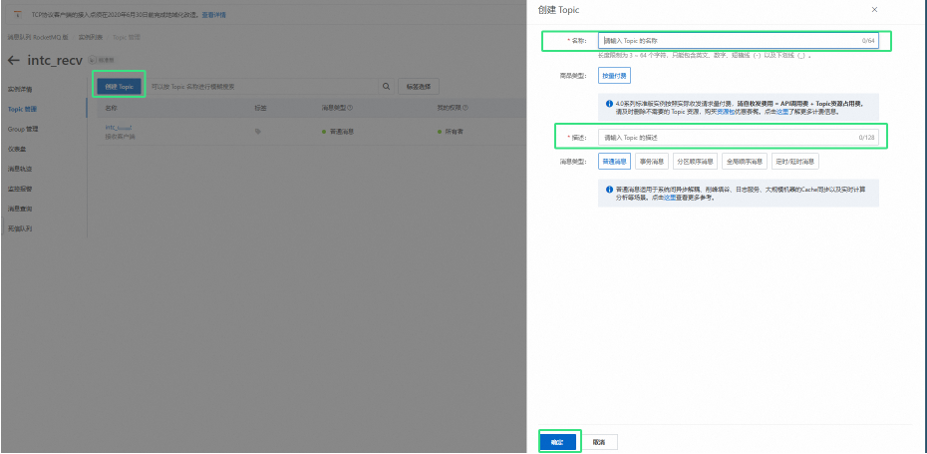Open Group 管理 in the left sidebar
Viewport: 927px width, 454px height.
tap(23, 129)
